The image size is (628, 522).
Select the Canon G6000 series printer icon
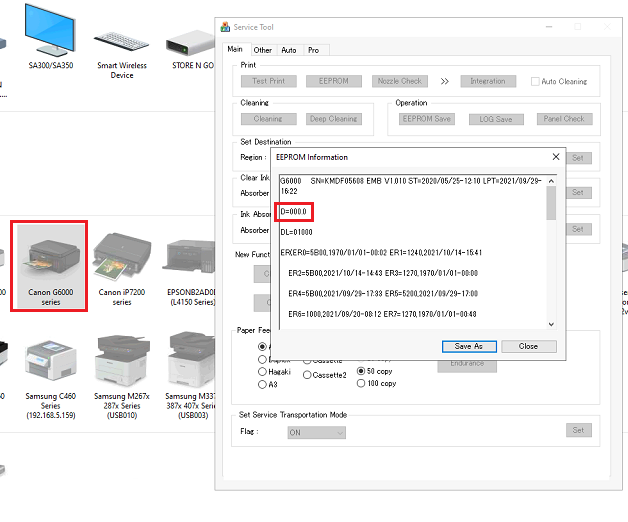pyautogui.click(x=50, y=266)
